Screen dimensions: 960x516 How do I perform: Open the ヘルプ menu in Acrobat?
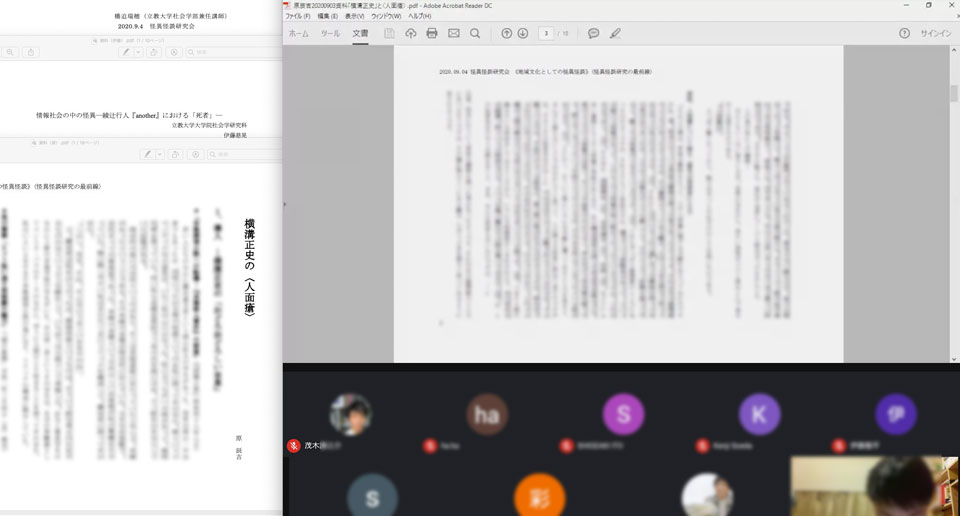(x=419, y=16)
